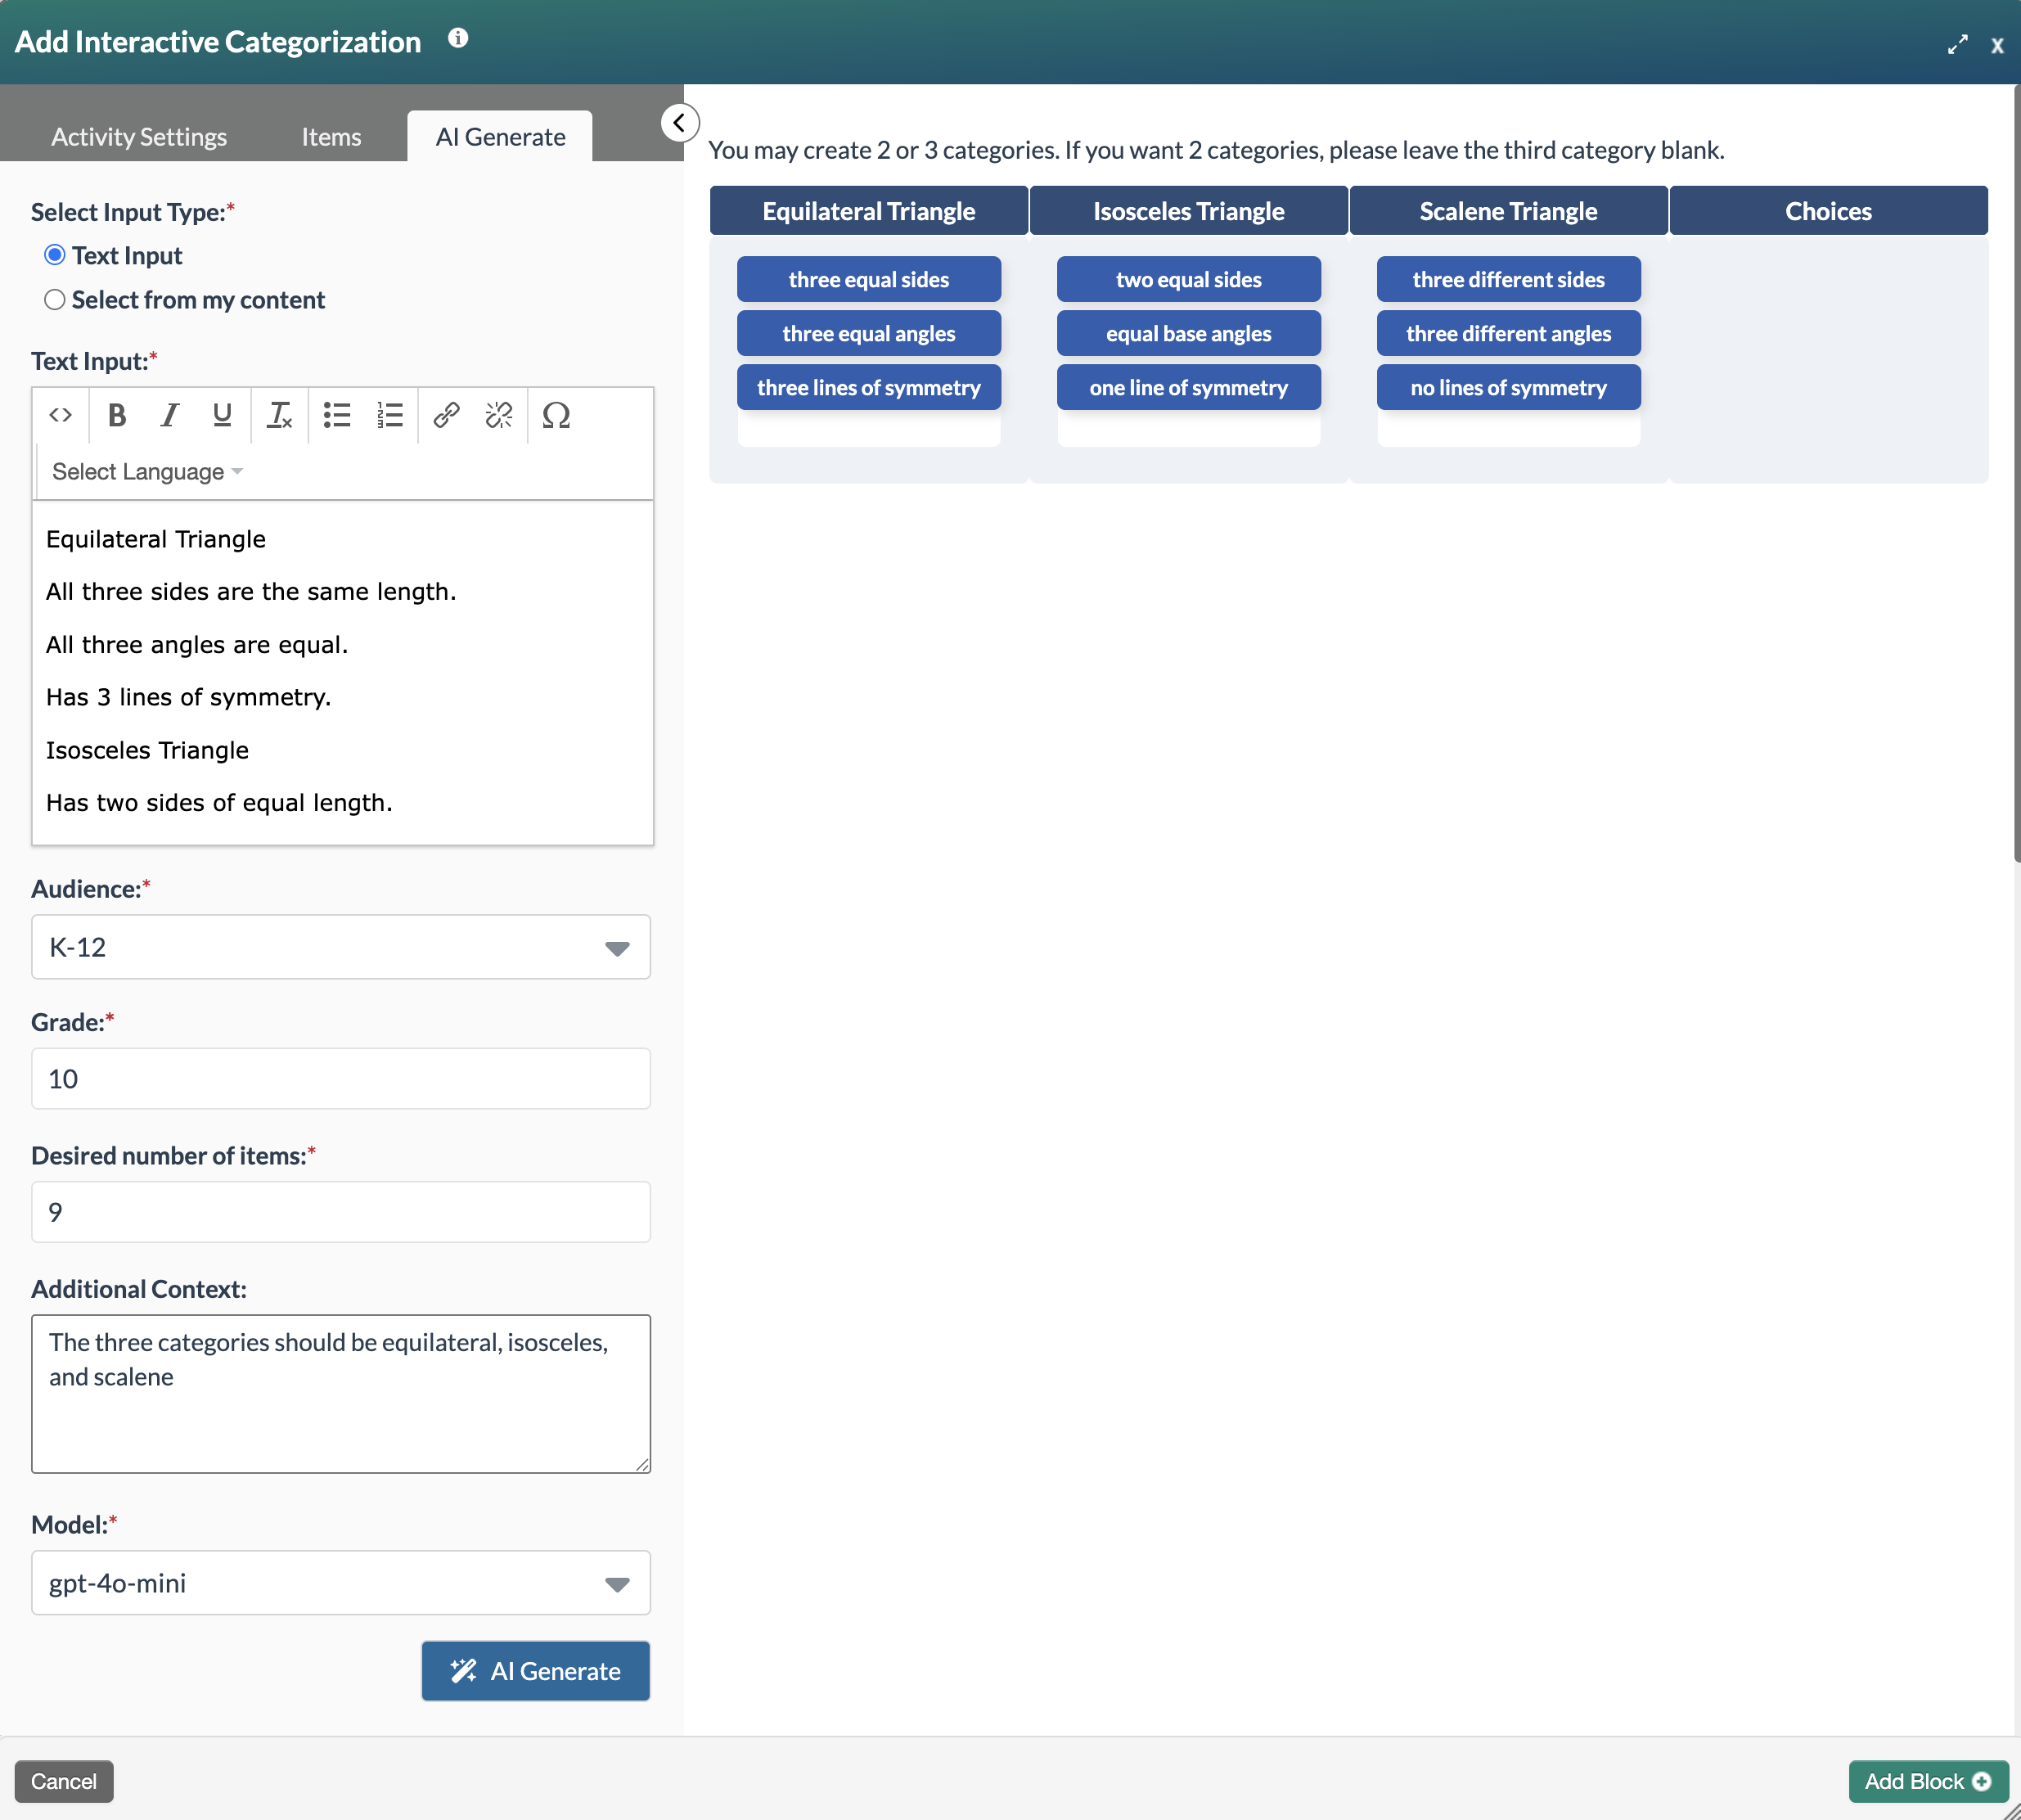This screenshot has height=1820, width=2021.
Task: Switch to the Items tab
Action: (x=331, y=136)
